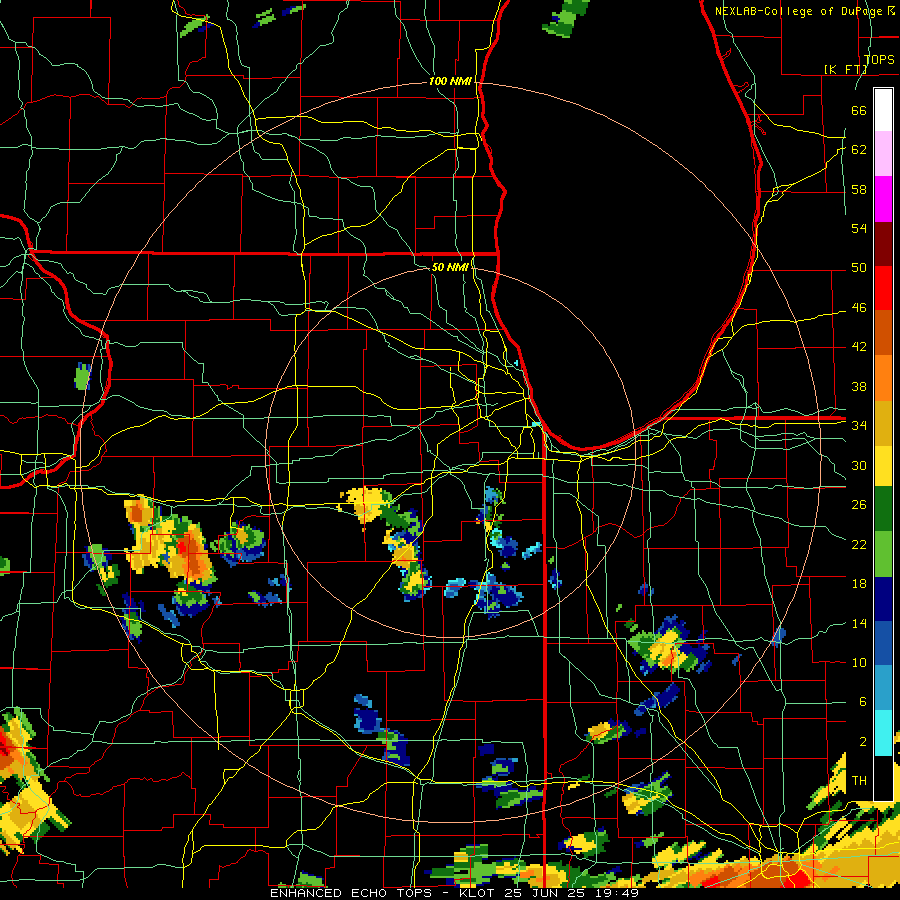
Task: Select the "10" legend value
Action: [859, 662]
